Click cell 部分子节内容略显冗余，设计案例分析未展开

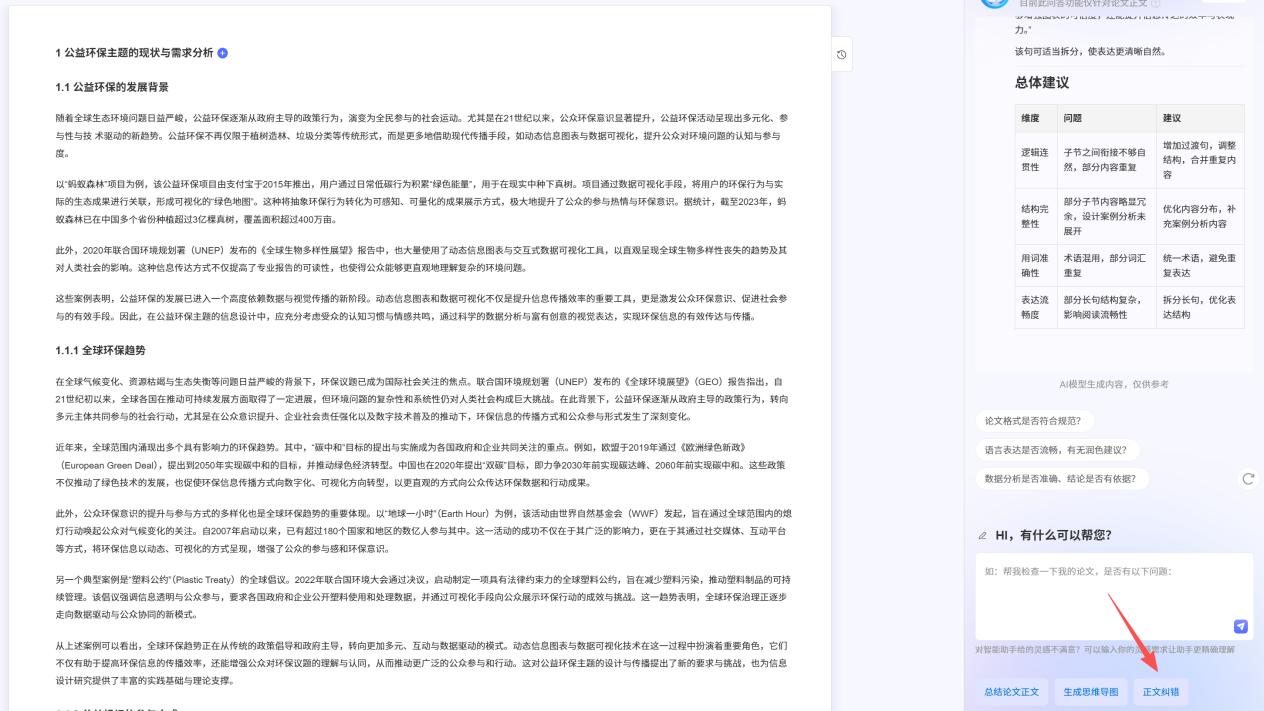tap(1106, 217)
